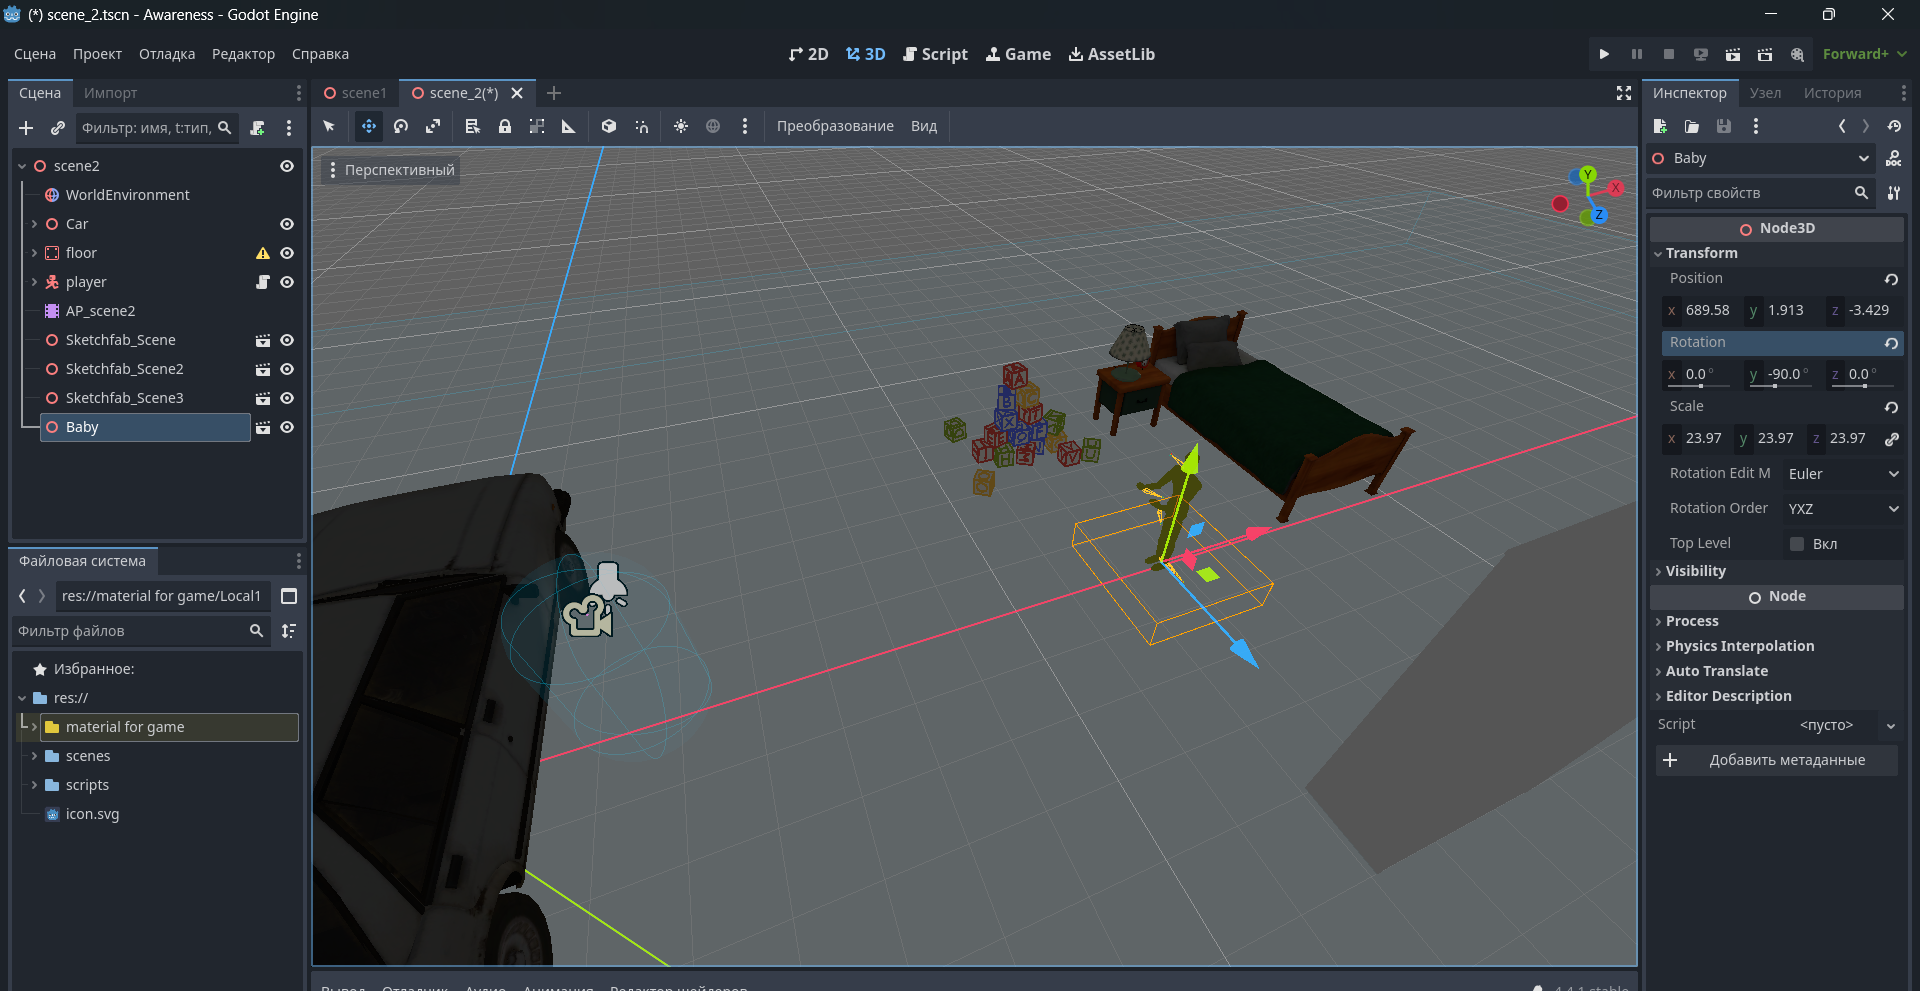Image resolution: width=1920 pixels, height=991 pixels.
Task: Select the Move mode tool in toolbar
Action: pyautogui.click(x=369, y=126)
